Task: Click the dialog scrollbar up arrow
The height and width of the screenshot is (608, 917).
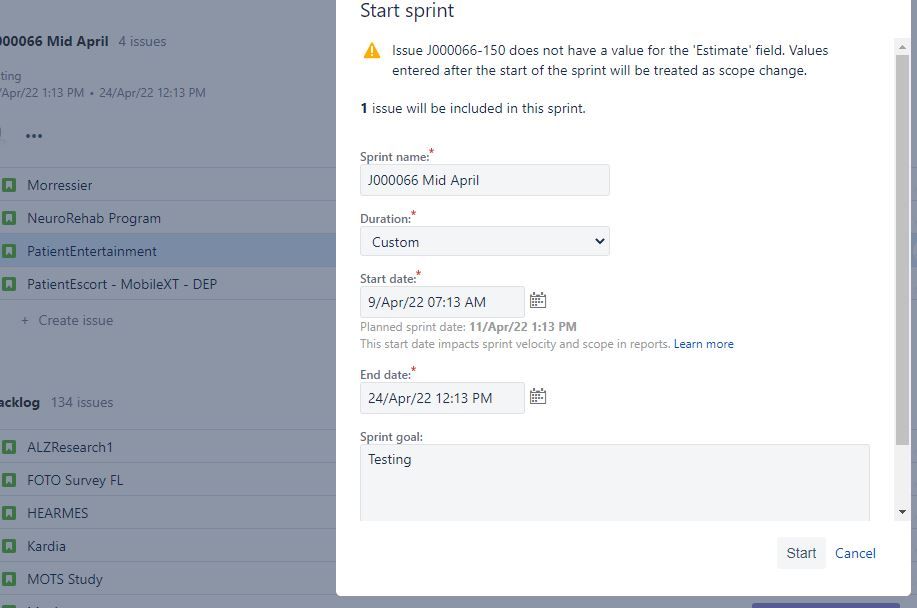Action: 902,46
